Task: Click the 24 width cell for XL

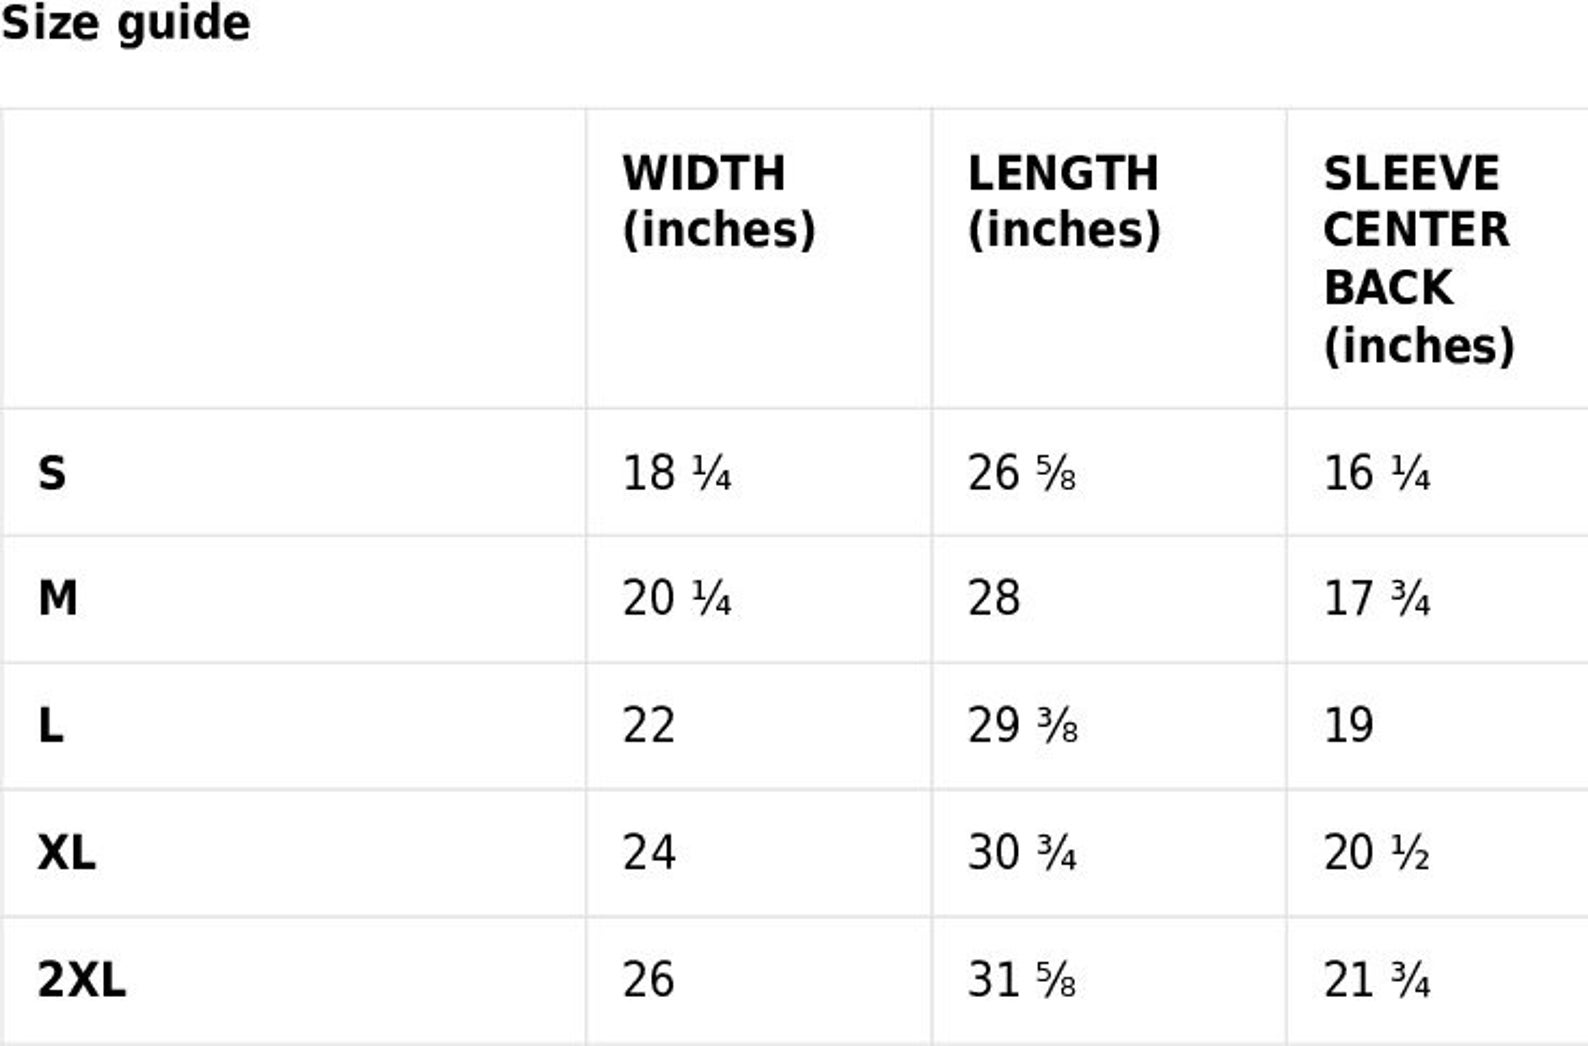Action: point(649,852)
